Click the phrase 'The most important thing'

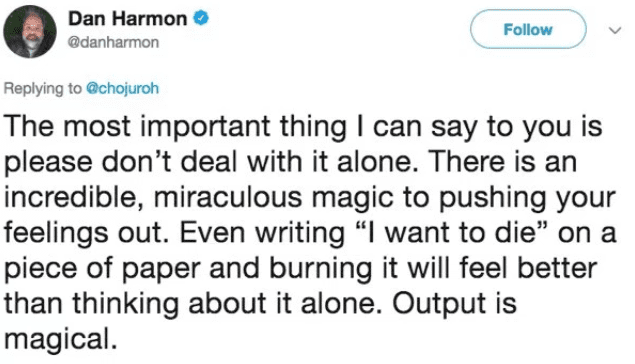point(176,127)
